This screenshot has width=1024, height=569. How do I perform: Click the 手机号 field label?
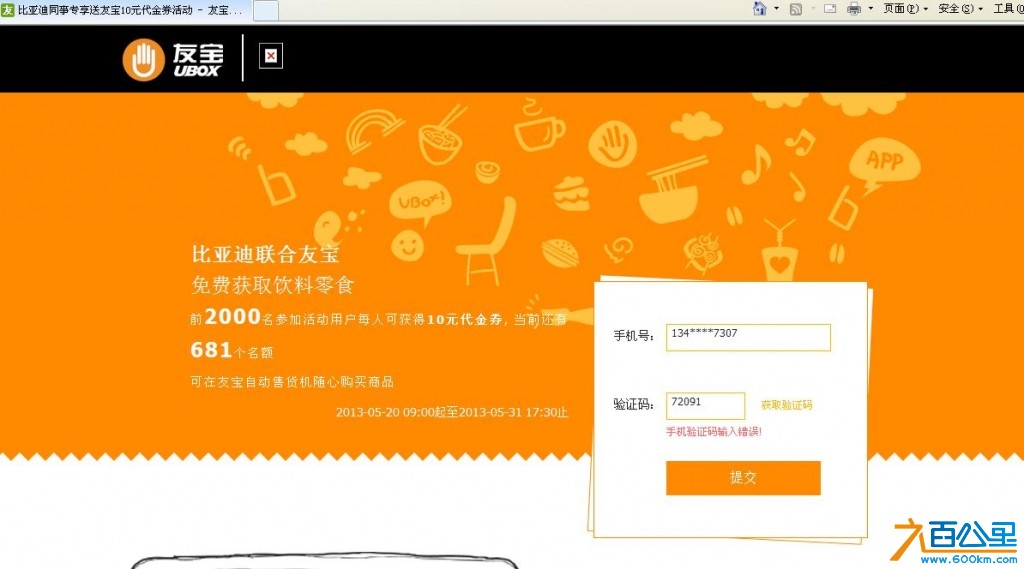tap(633, 336)
